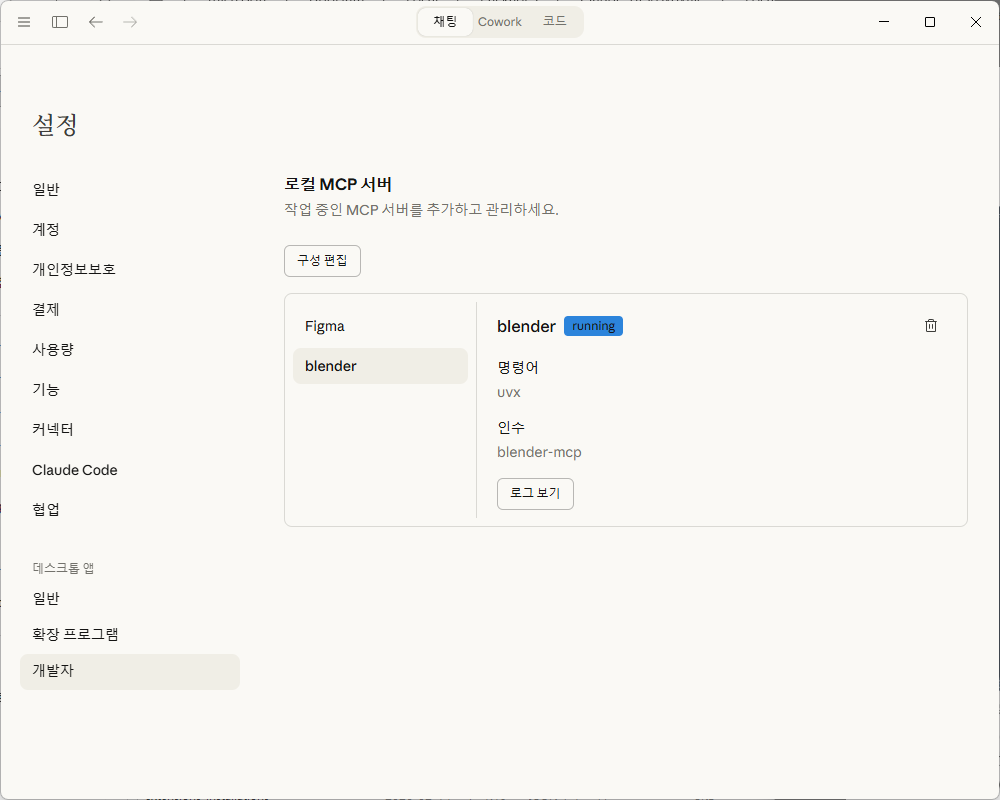The width and height of the screenshot is (1000, 800).
Task: Click the forward arrow navigation icon
Action: click(130, 22)
